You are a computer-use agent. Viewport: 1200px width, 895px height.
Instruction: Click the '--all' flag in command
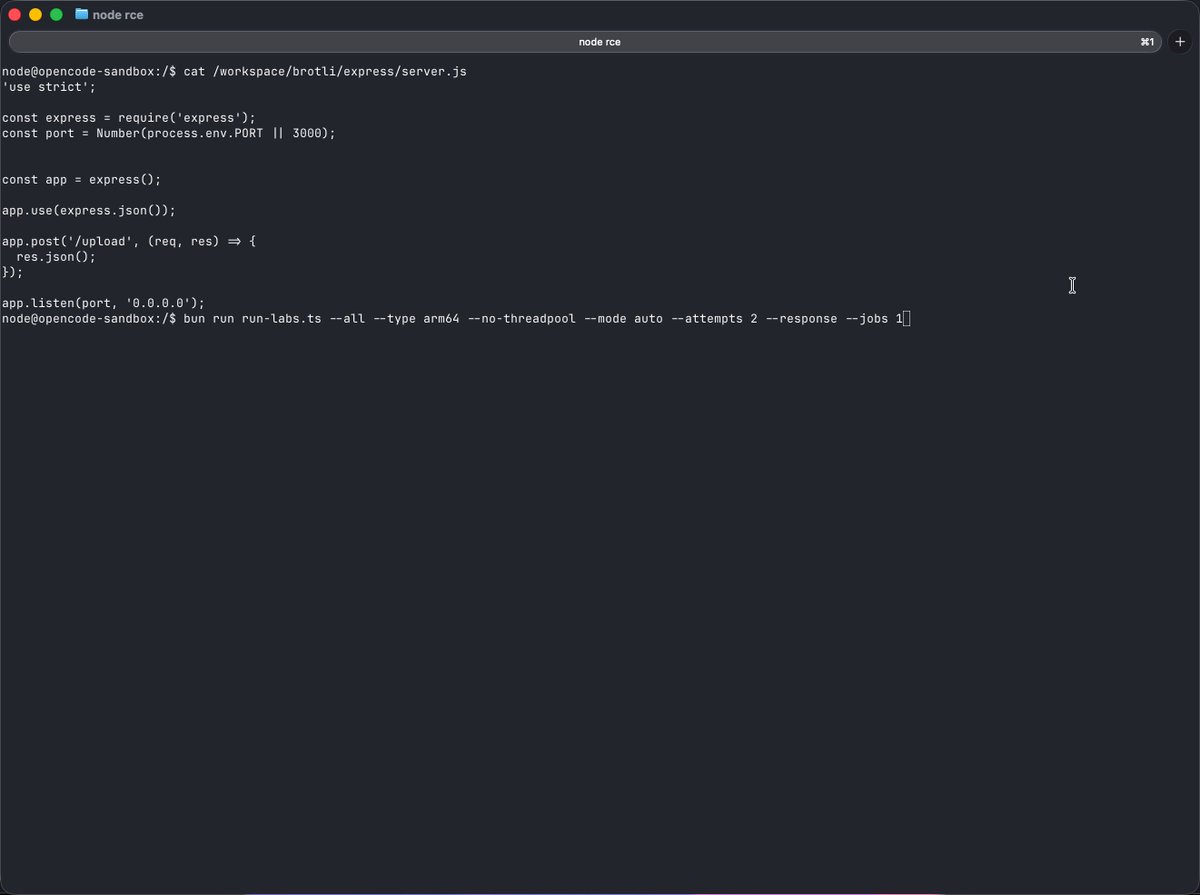pyautogui.click(x=347, y=318)
